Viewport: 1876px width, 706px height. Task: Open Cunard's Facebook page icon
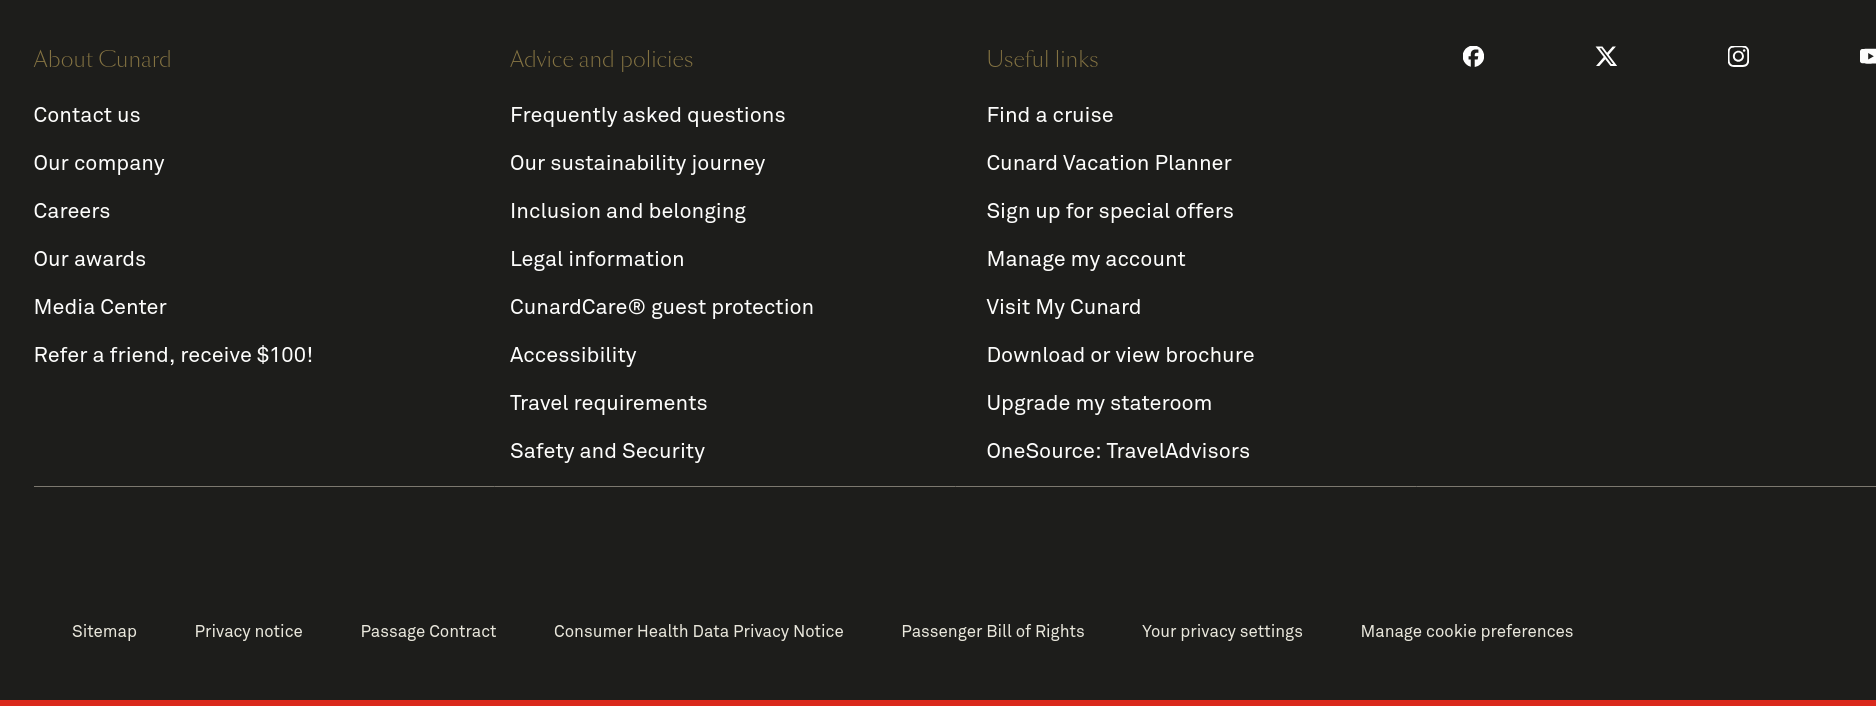coord(1473,57)
